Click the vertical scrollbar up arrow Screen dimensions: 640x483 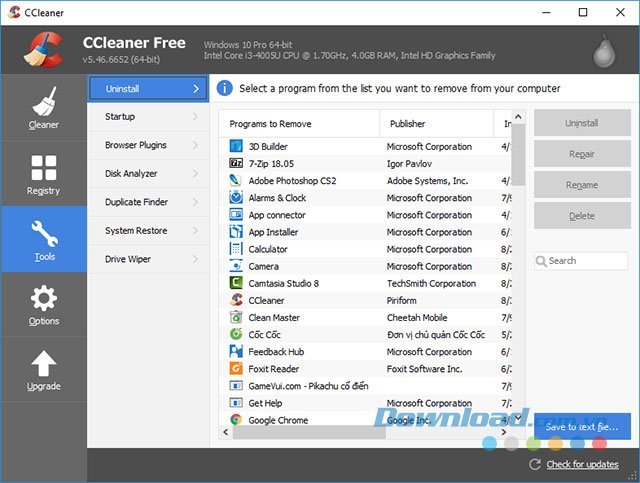point(518,117)
